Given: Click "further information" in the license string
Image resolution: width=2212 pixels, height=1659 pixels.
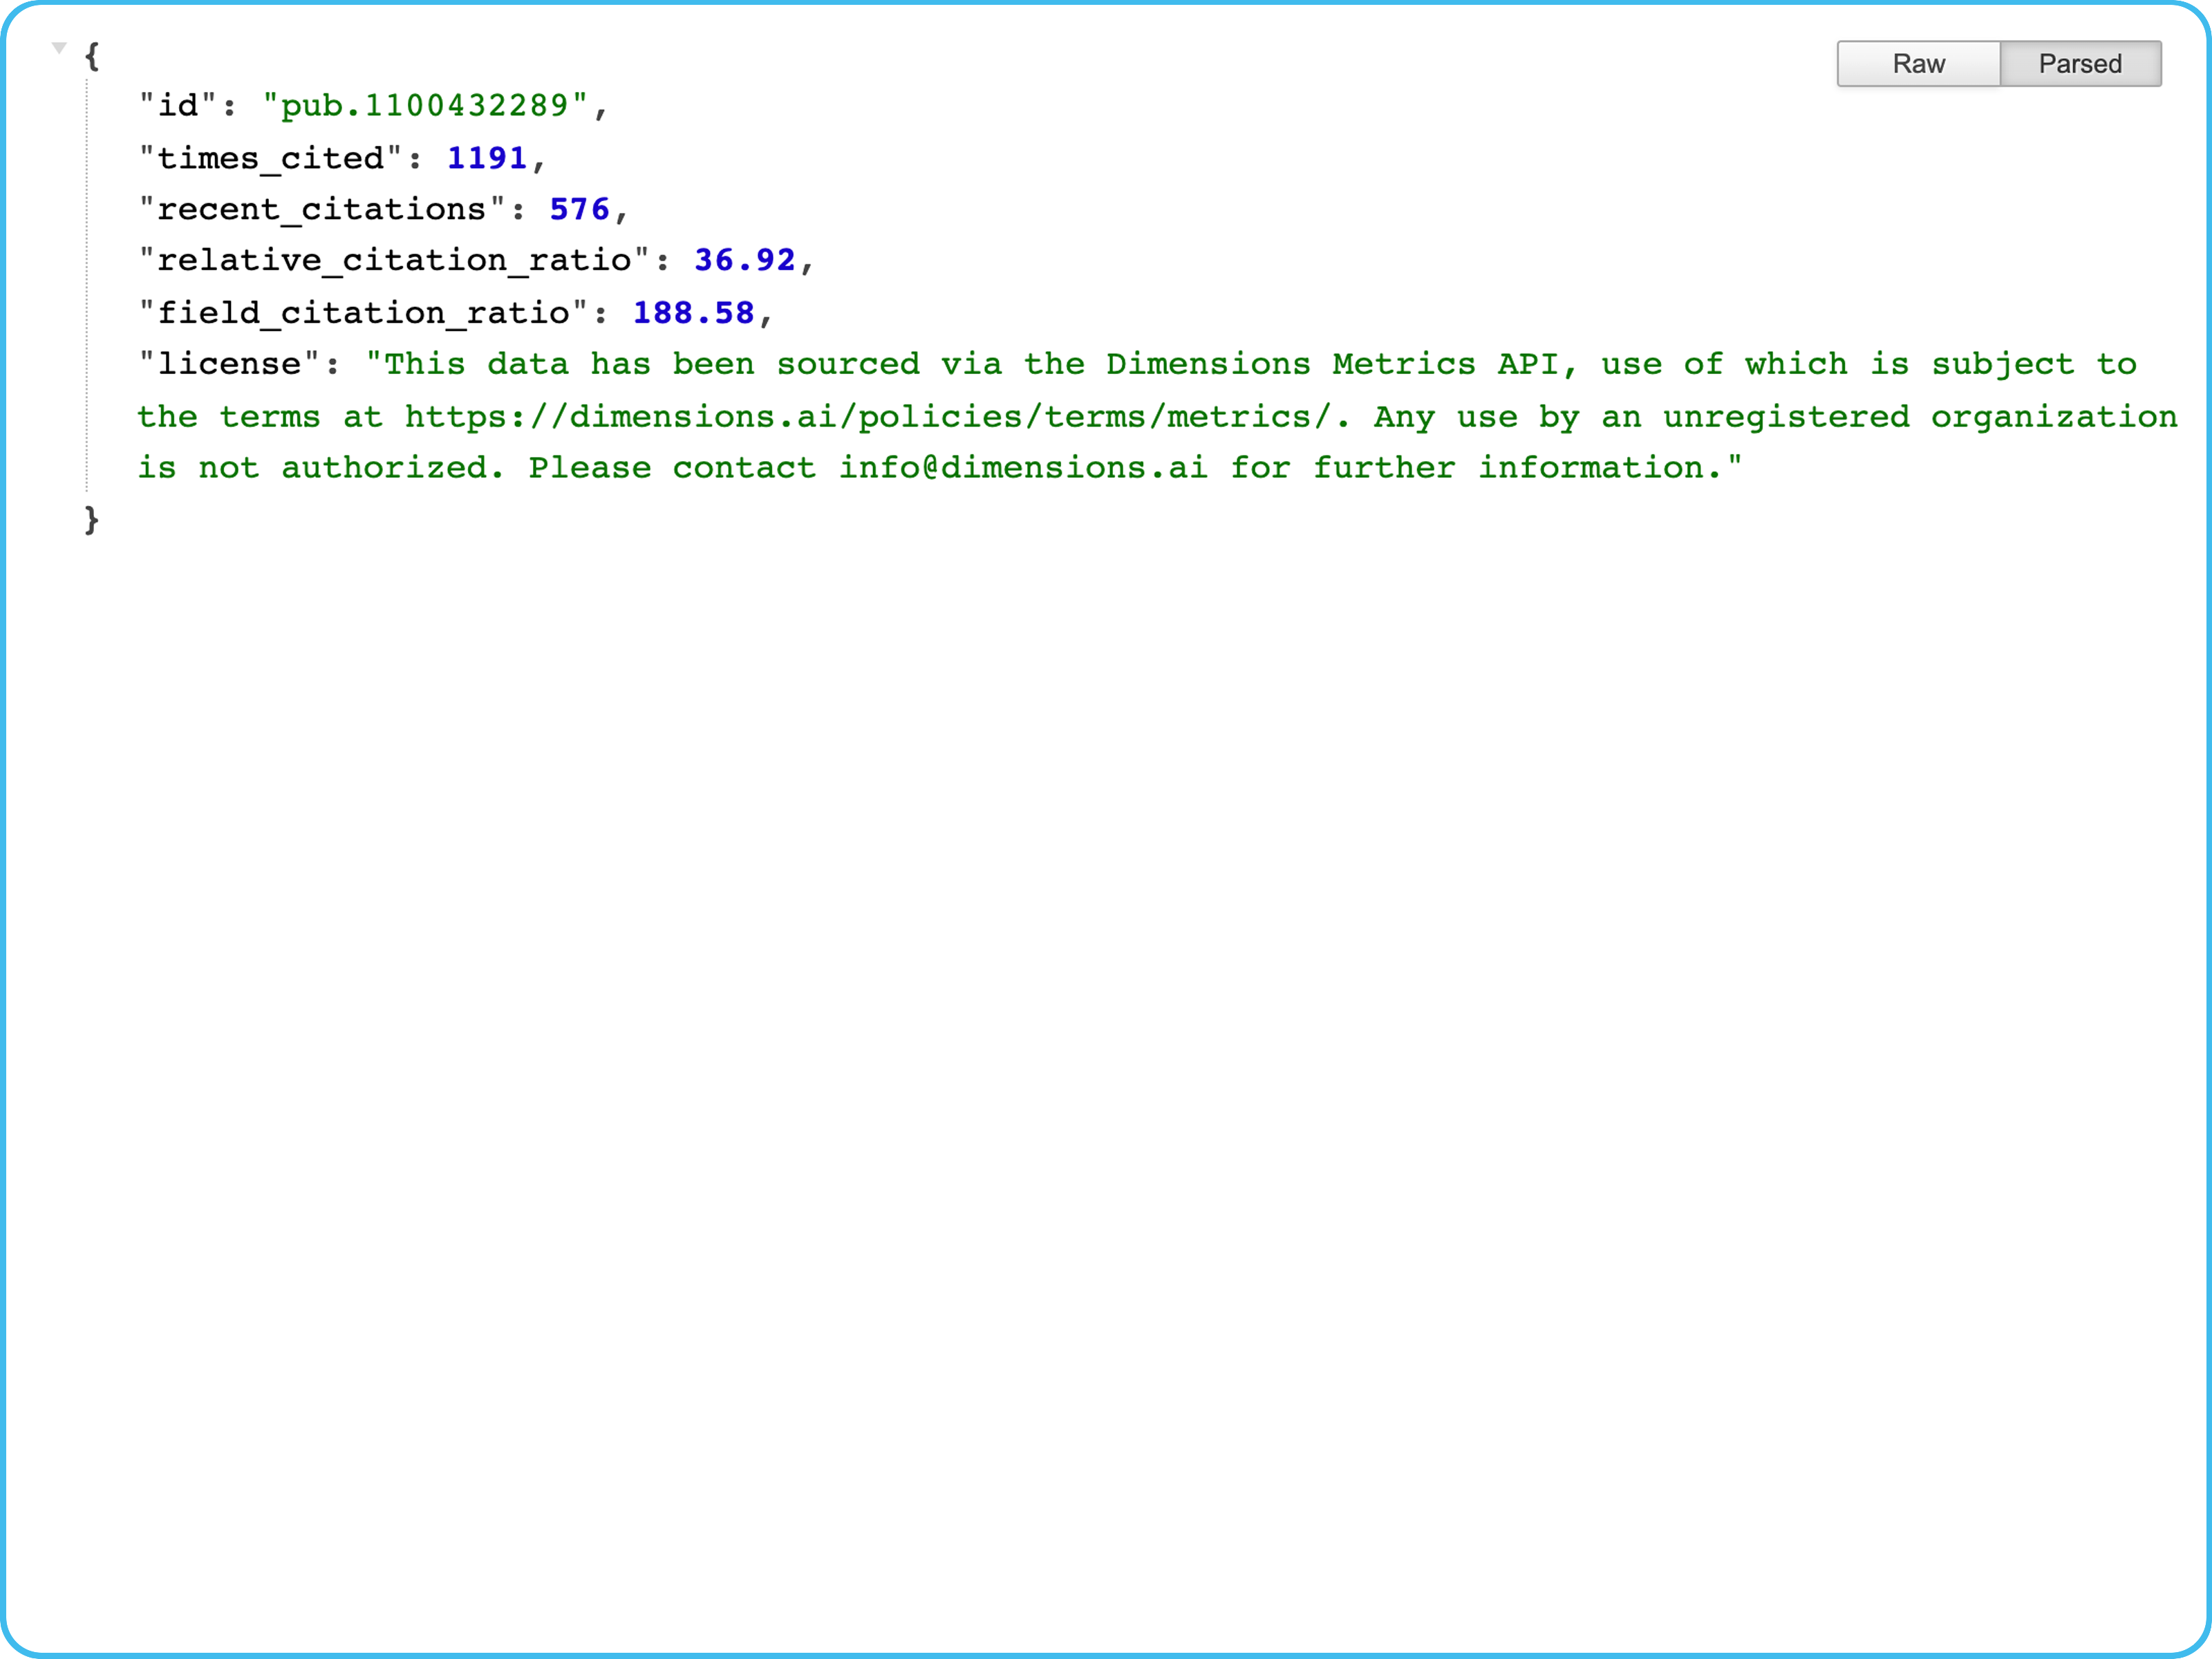Looking at the screenshot, I should pyautogui.click(x=1508, y=468).
